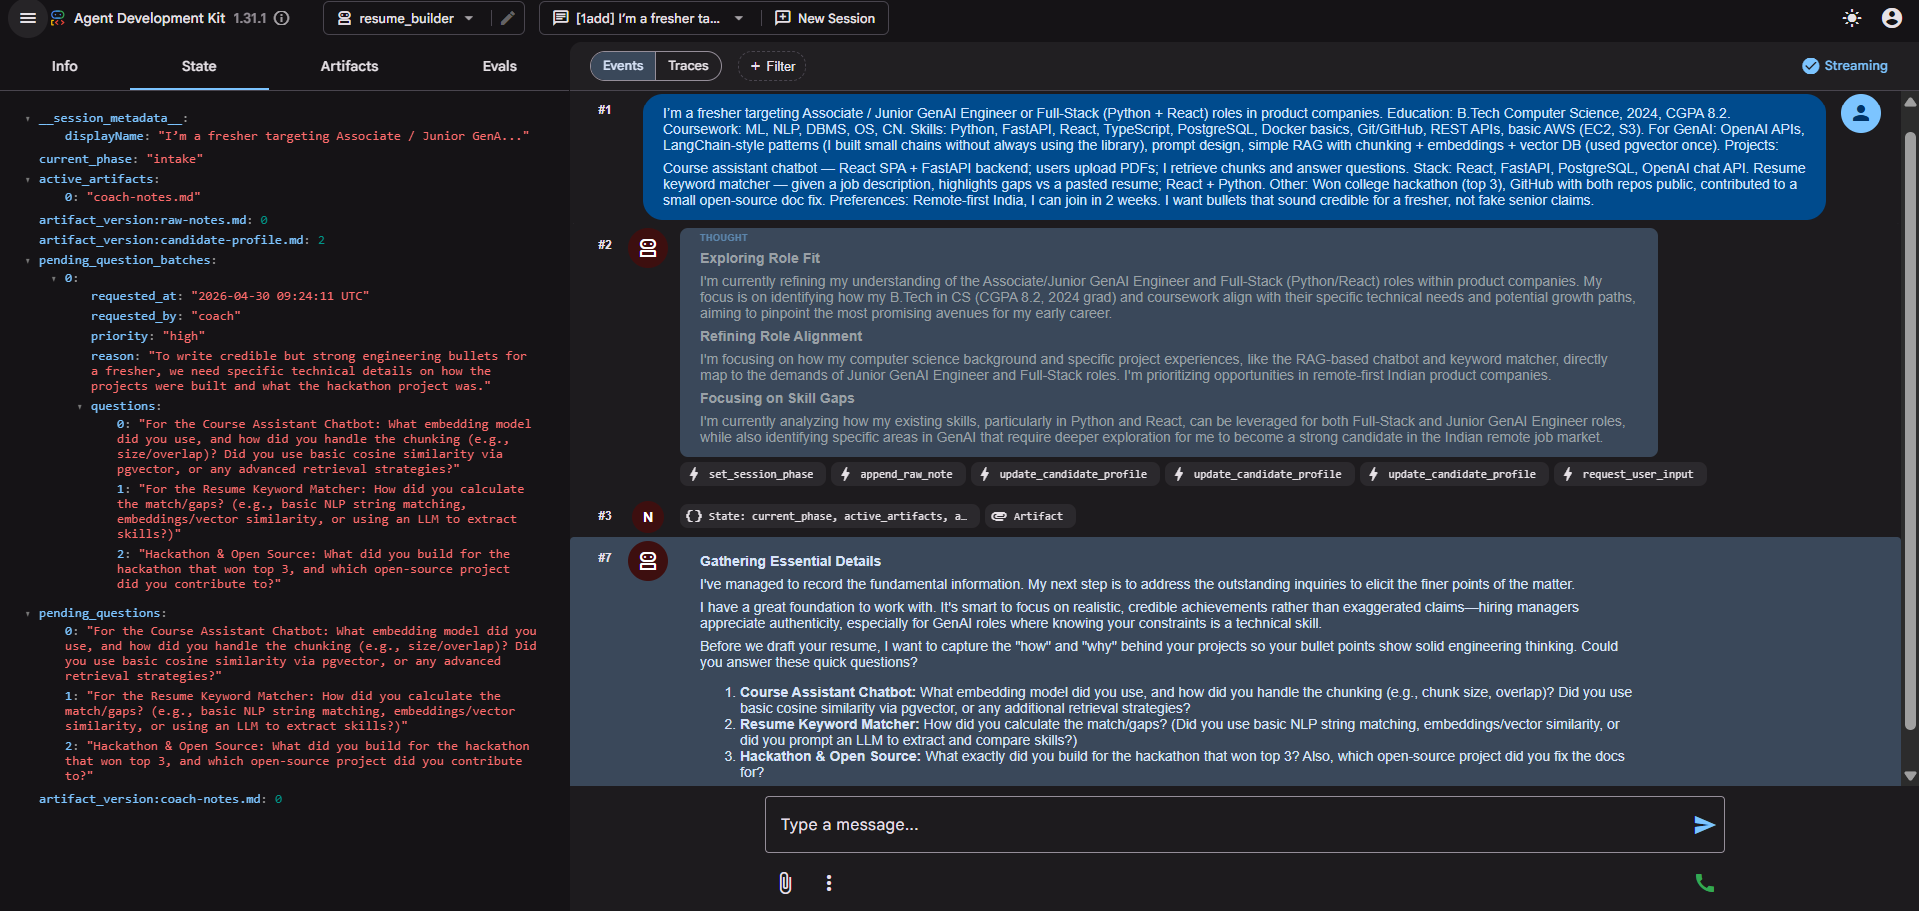The width and height of the screenshot is (1919, 911).
Task: Open the set_session_phase function call chip
Action: (751, 474)
